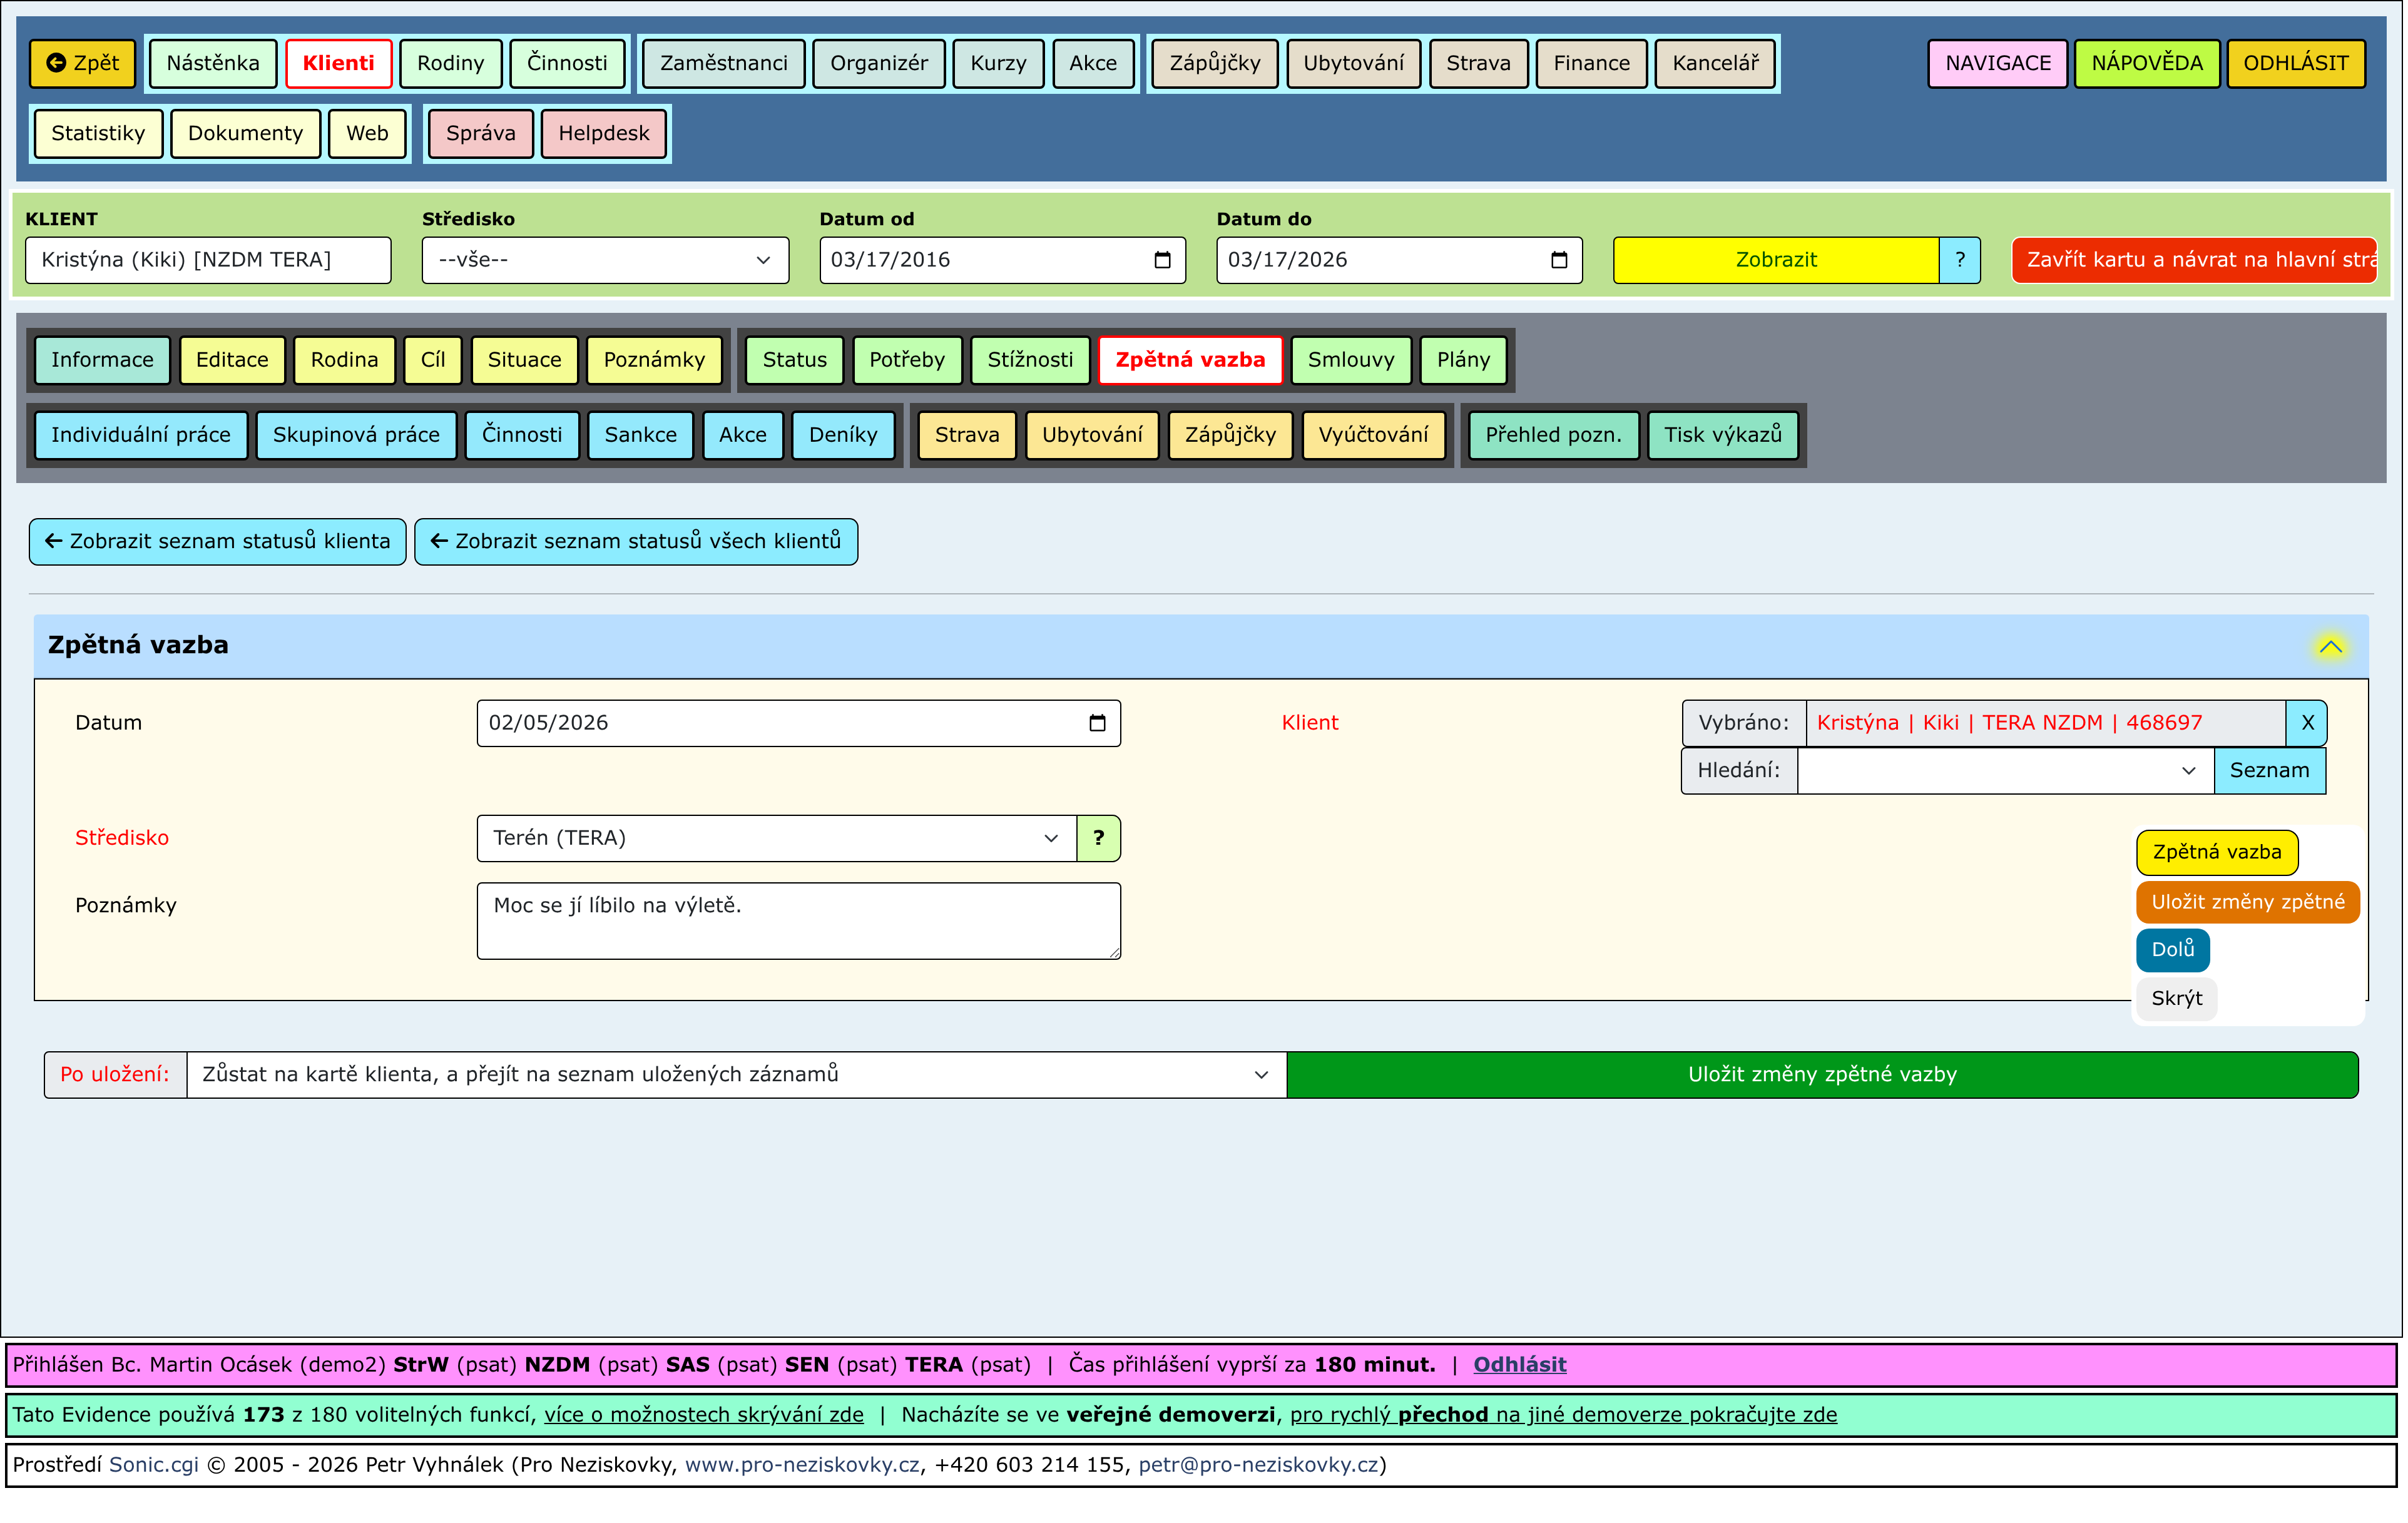Expand the Středisko --vše-- filter dropdown
Screen dimensions: 2408x1523
[x=605, y=260]
